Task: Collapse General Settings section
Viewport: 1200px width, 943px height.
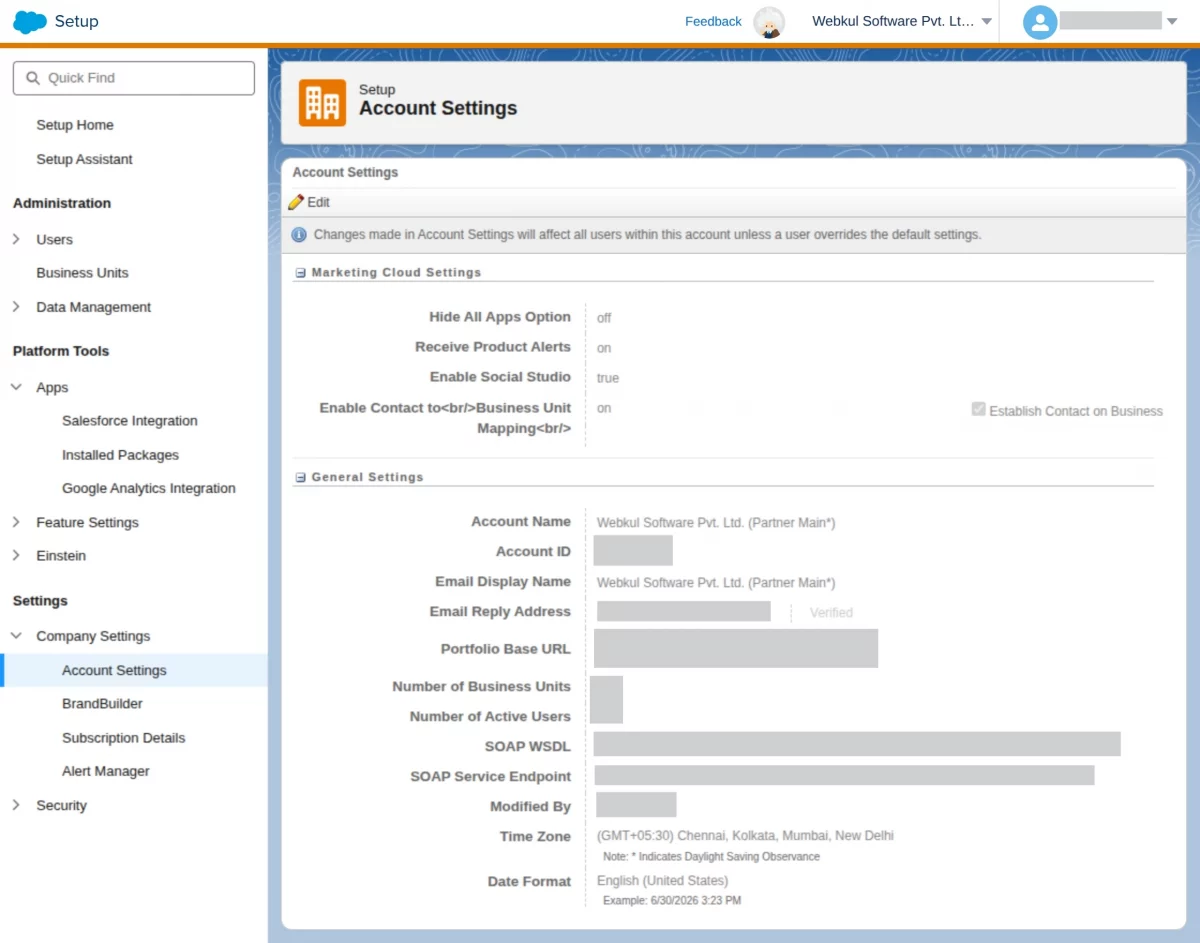Action: pyautogui.click(x=300, y=478)
